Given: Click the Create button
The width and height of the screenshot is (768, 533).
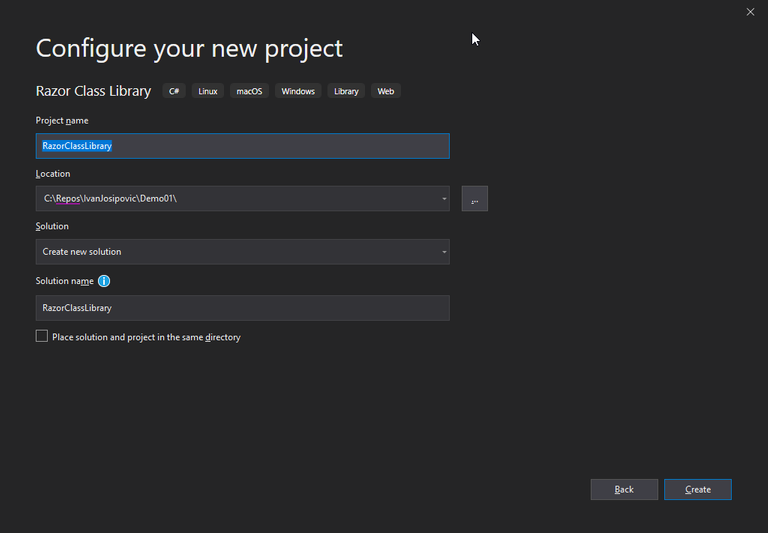Looking at the screenshot, I should [697, 489].
